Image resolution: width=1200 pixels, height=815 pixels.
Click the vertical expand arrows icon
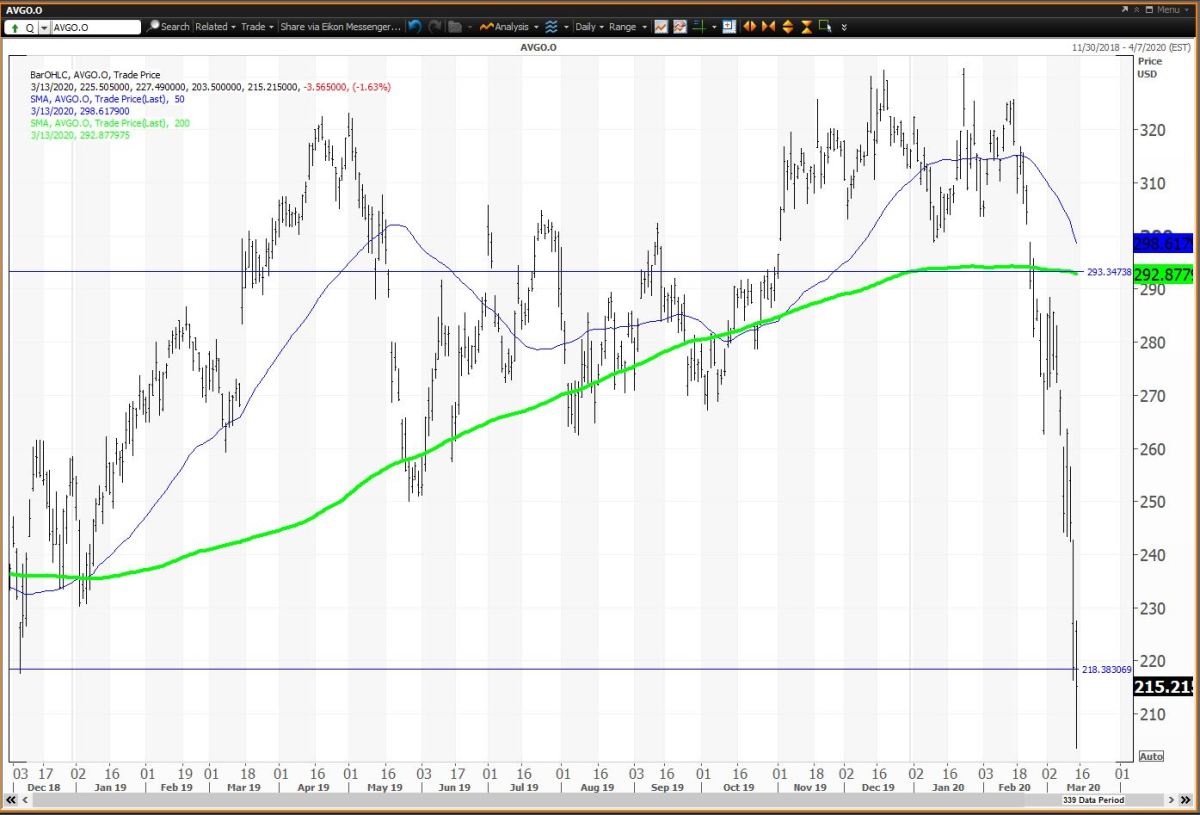[x=788, y=27]
